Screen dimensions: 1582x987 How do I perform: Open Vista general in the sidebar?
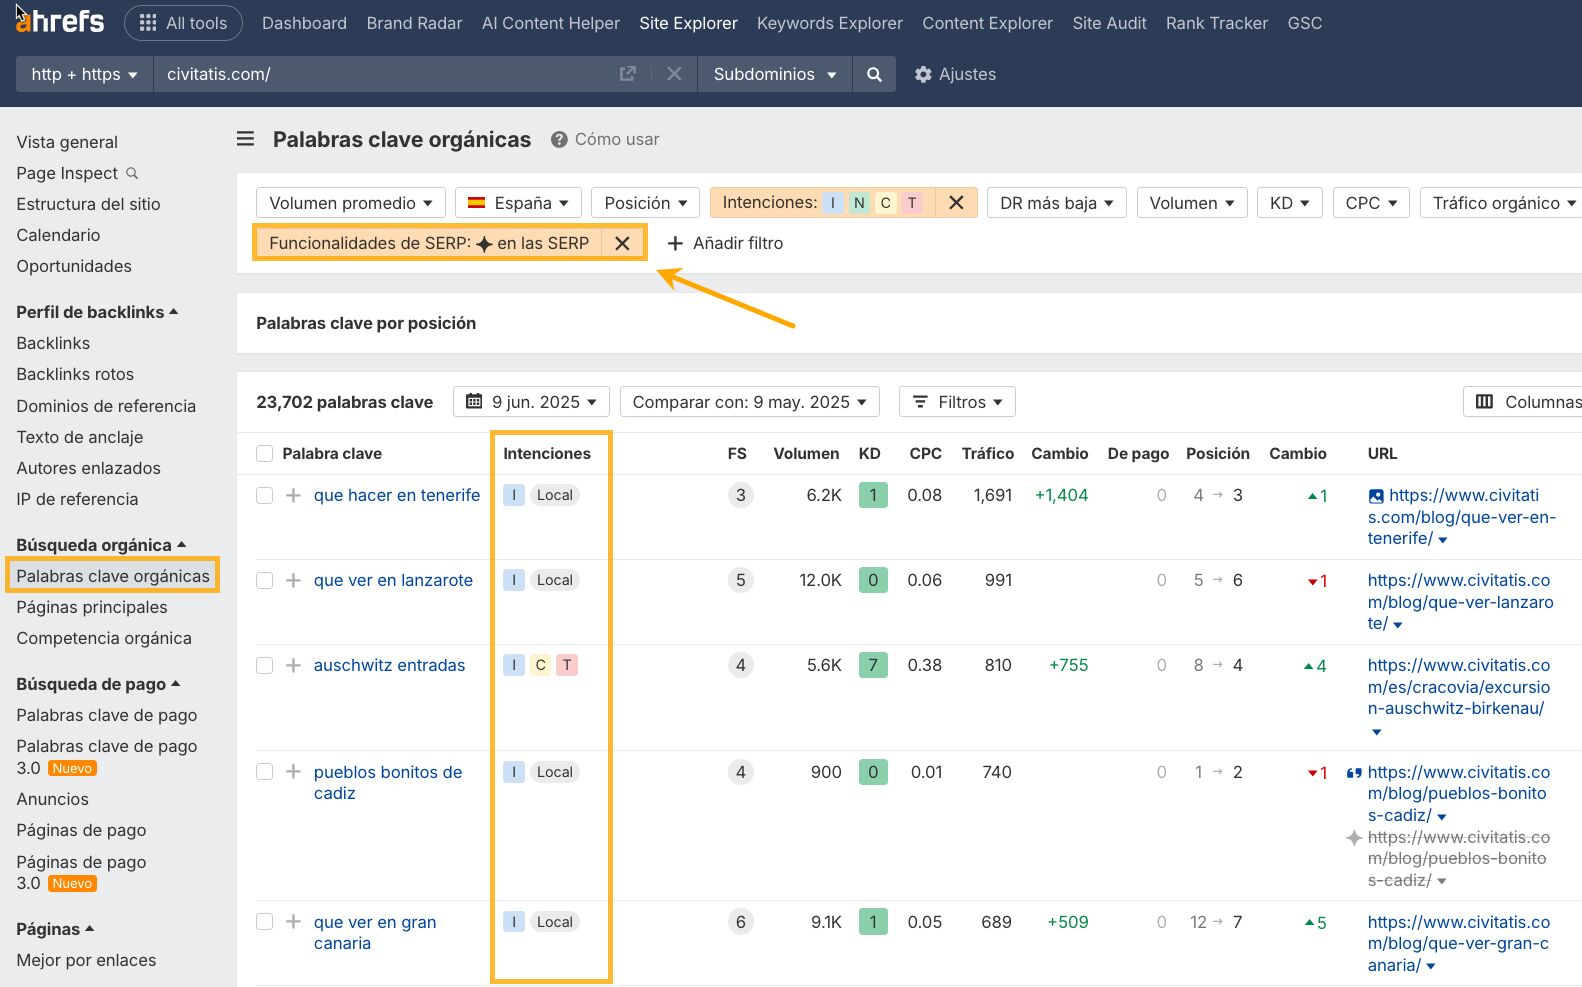pos(67,142)
